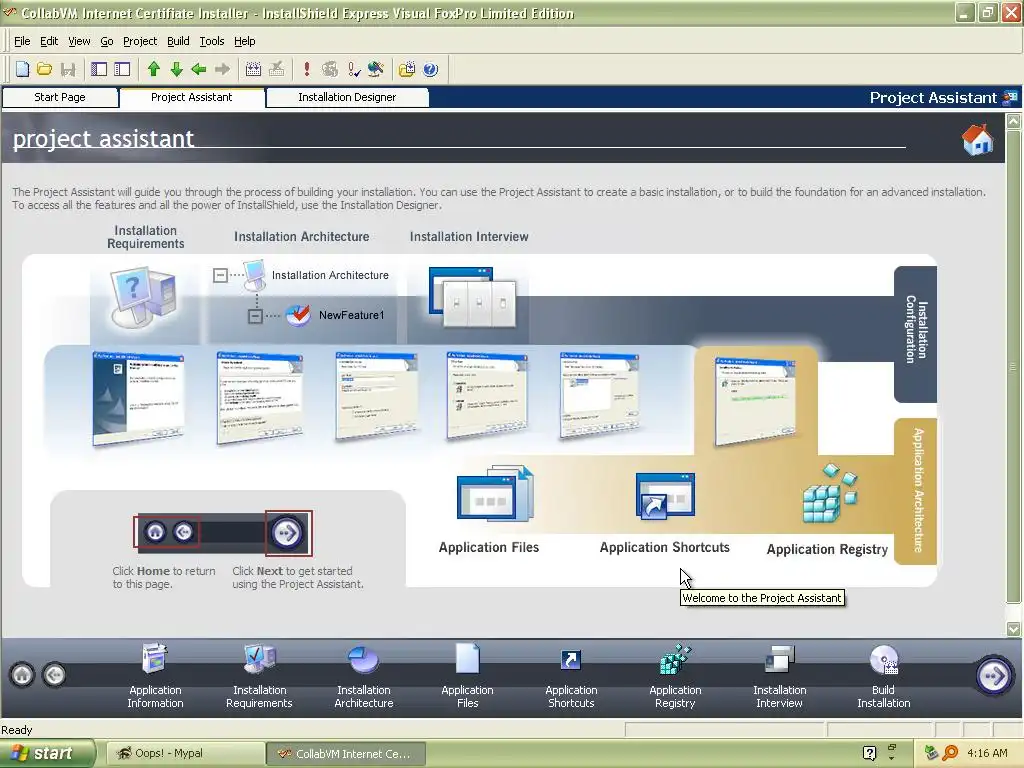The width and height of the screenshot is (1024, 768).
Task: Open the Project menu
Action: pyautogui.click(x=140, y=41)
